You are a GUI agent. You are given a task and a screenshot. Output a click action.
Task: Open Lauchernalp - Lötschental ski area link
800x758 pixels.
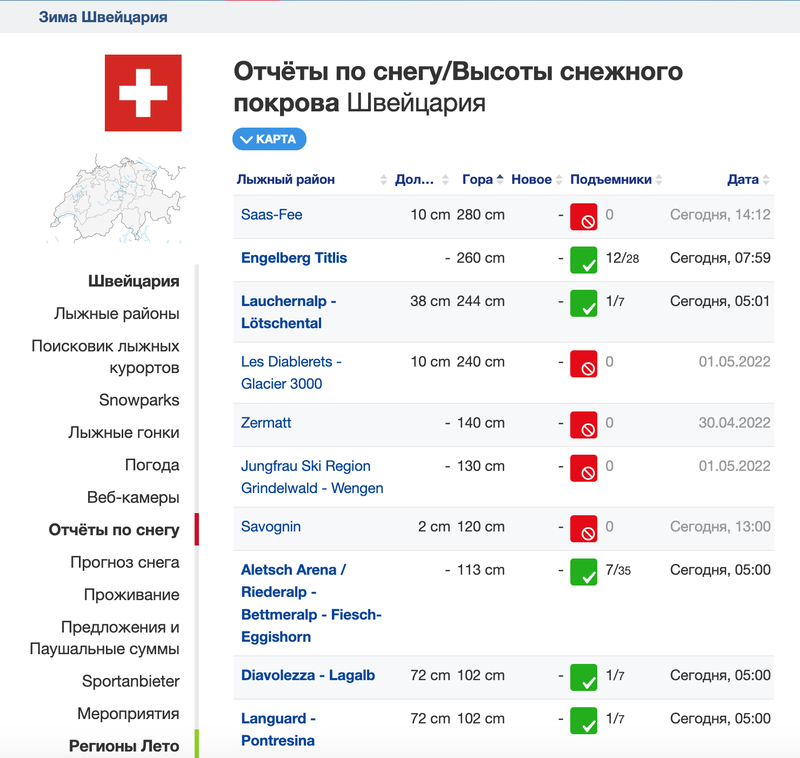289,312
